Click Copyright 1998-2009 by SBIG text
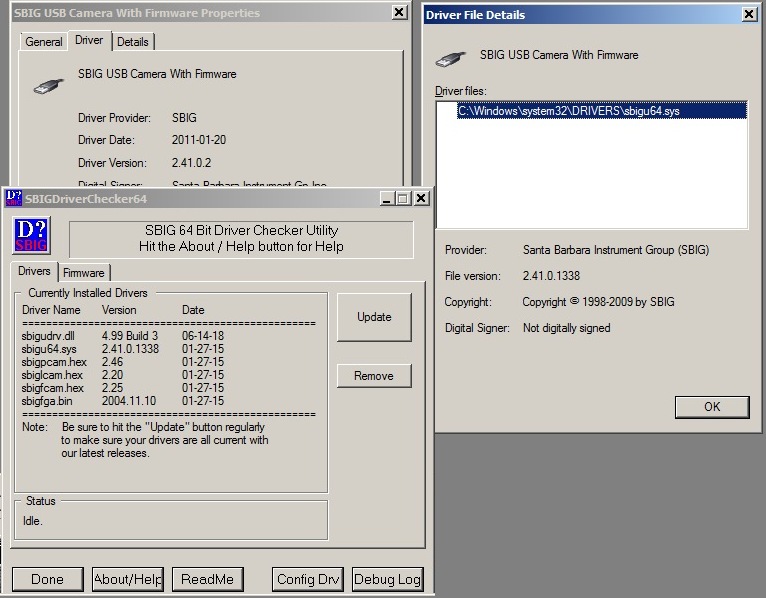This screenshot has width=766, height=598. click(x=598, y=302)
